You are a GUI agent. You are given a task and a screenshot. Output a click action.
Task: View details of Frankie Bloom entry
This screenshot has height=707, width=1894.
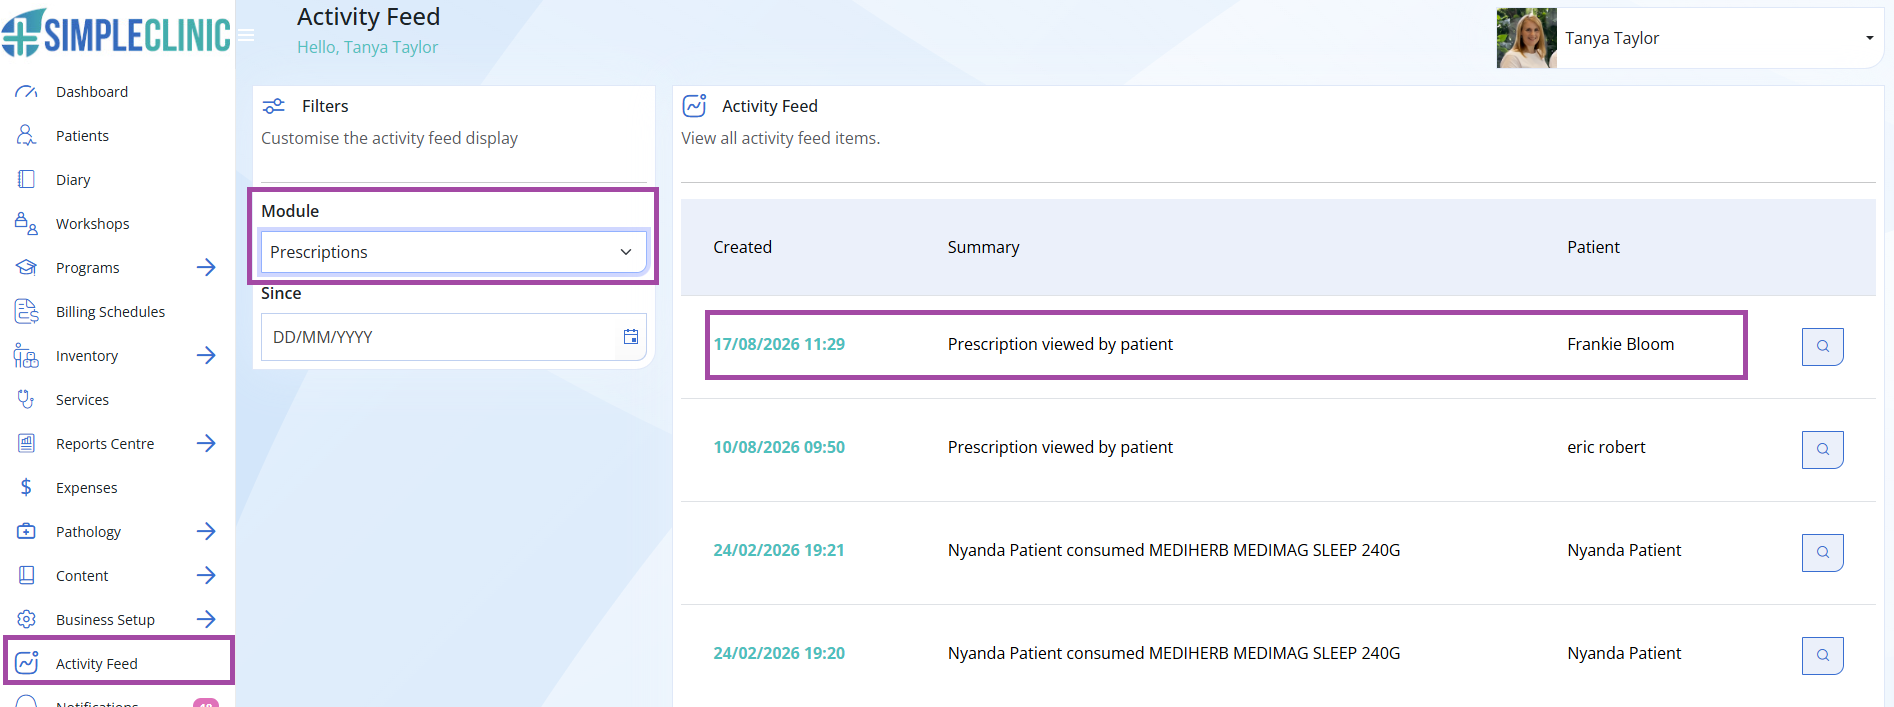point(1822,346)
